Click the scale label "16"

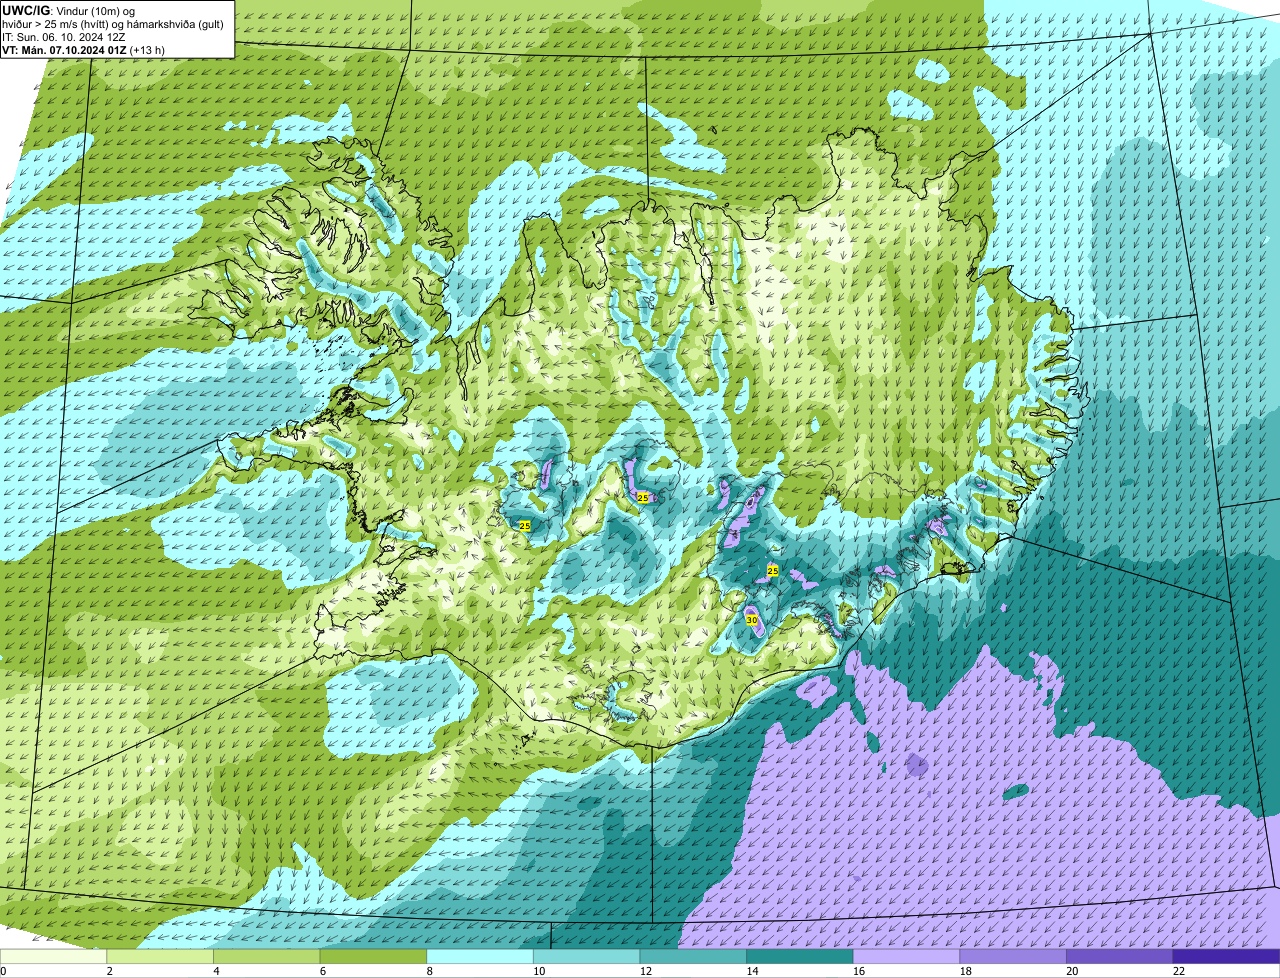(859, 971)
